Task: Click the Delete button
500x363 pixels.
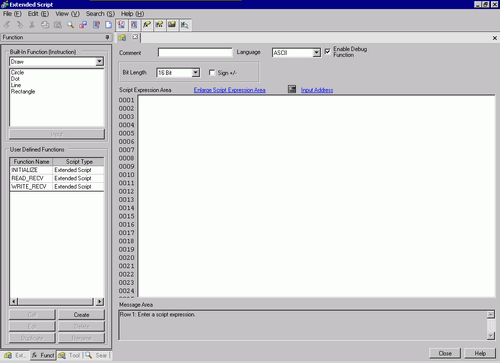Action: [x=81, y=326]
